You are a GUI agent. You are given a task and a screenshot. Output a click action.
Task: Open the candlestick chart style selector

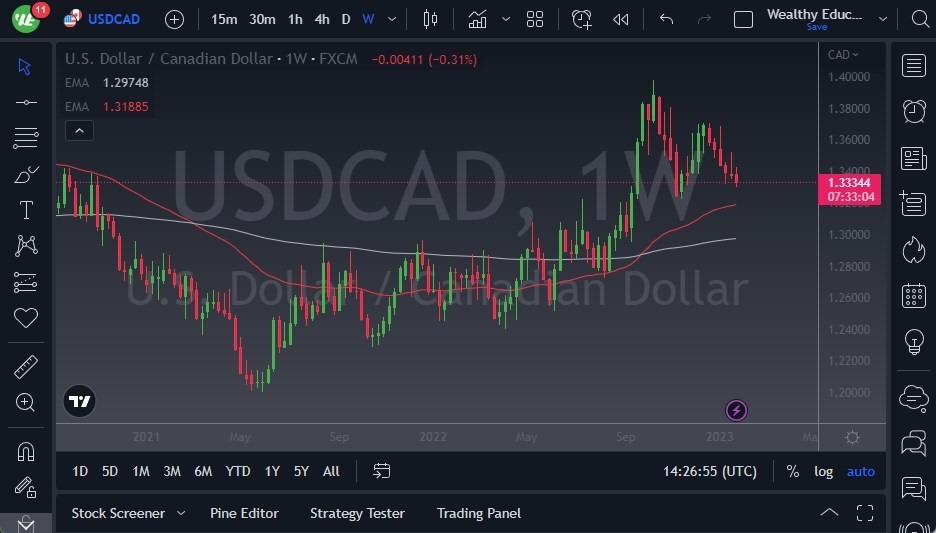(x=430, y=20)
